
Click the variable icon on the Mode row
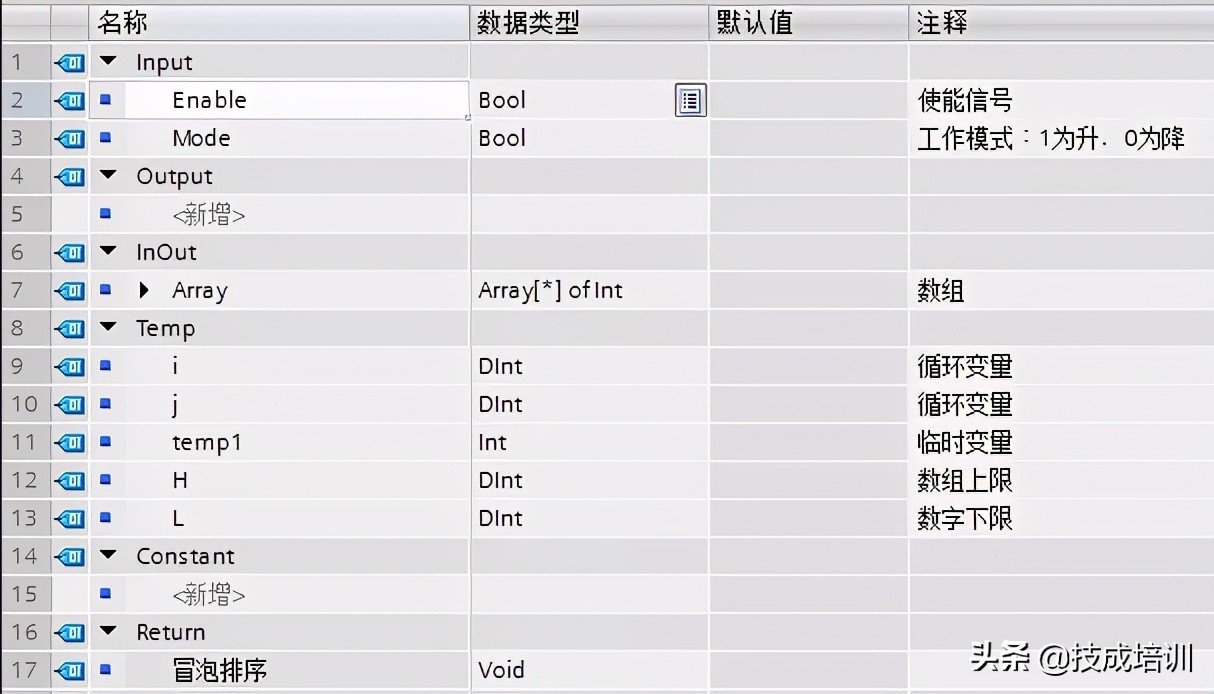coord(68,138)
